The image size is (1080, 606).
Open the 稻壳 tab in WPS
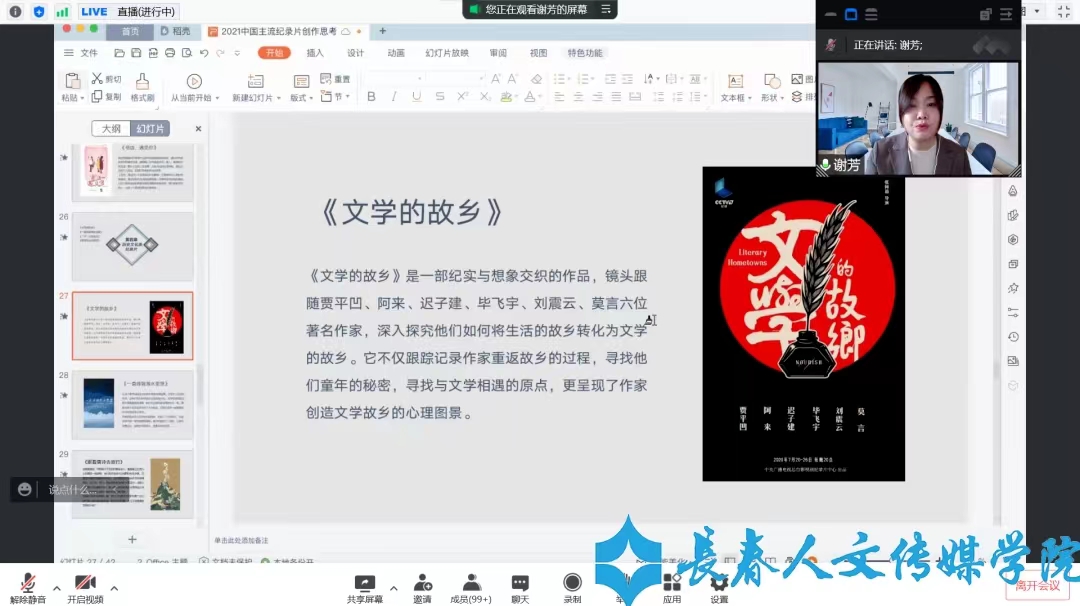(x=176, y=31)
